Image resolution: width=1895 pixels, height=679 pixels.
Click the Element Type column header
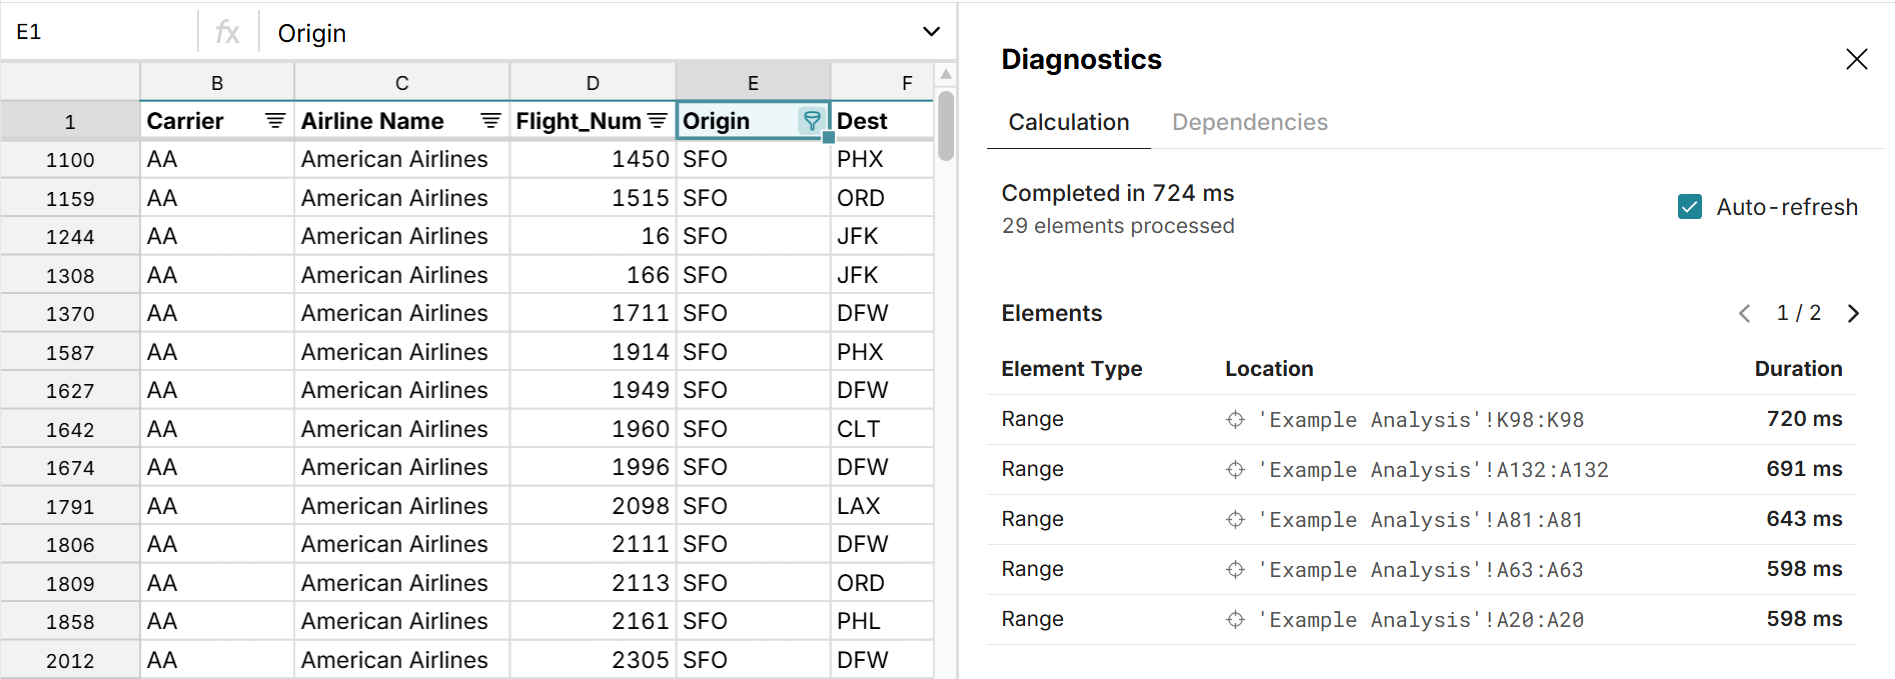coord(1071,369)
